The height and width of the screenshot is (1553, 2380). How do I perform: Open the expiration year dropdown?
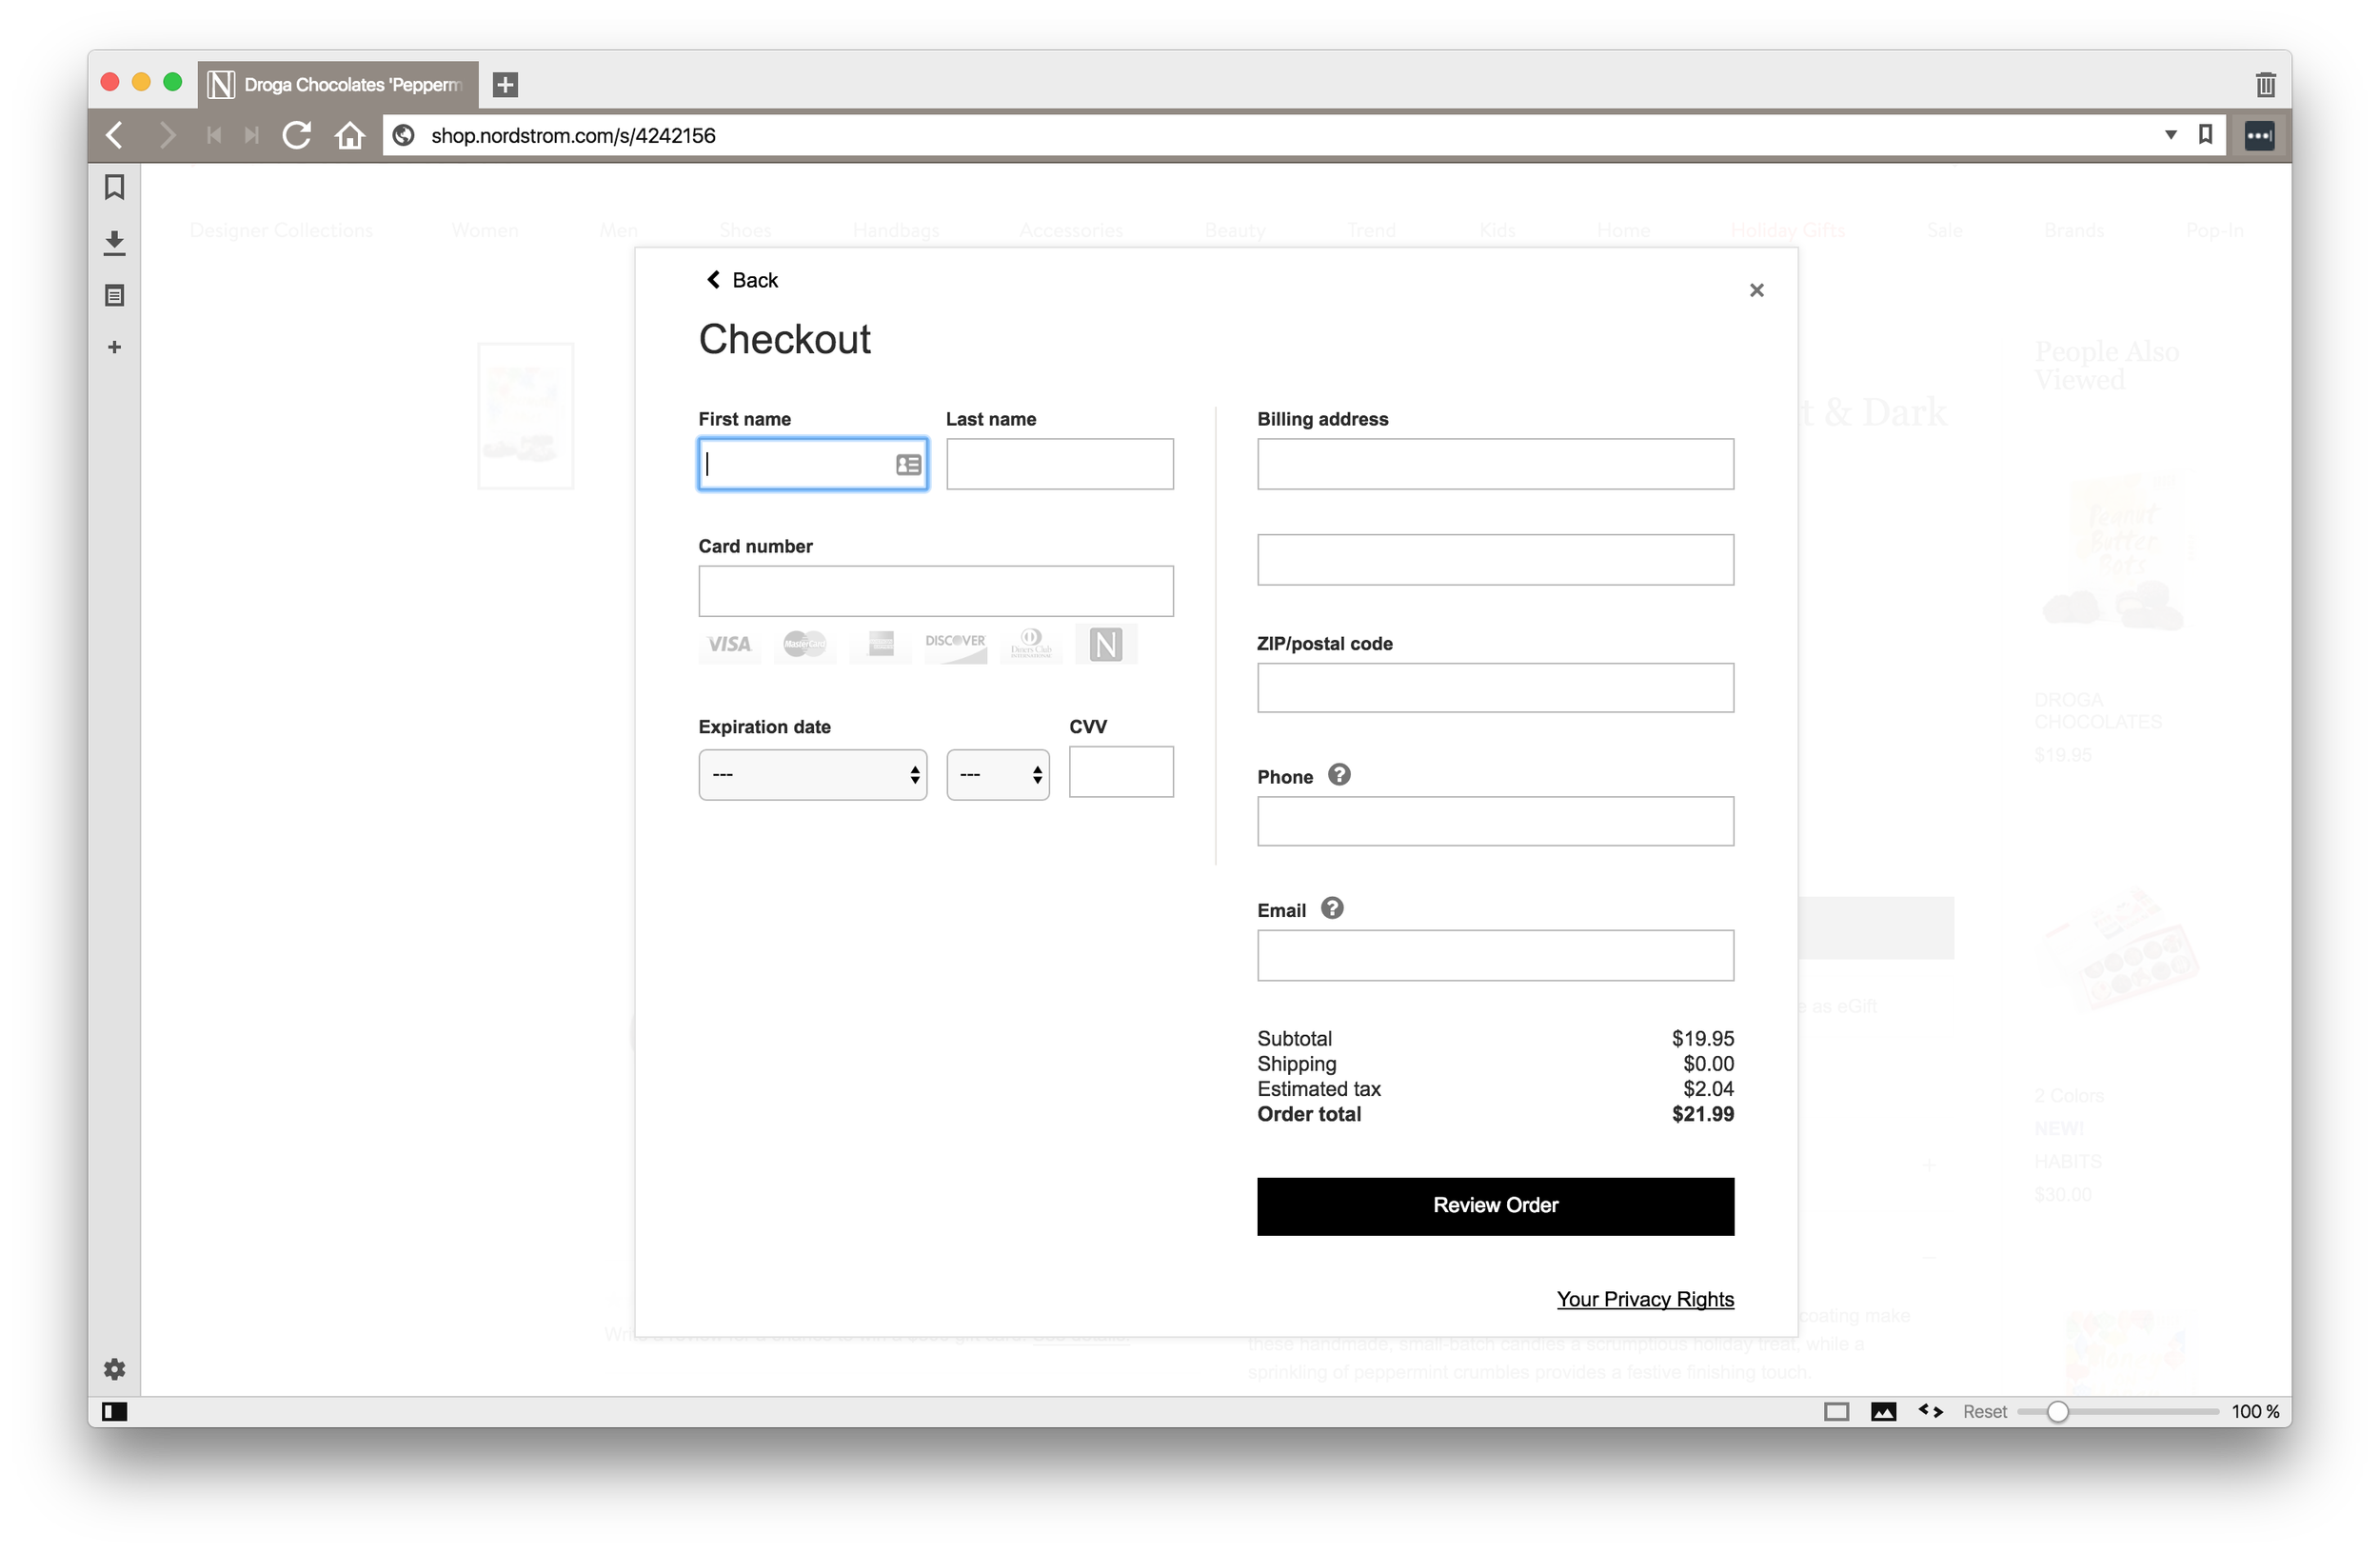[997, 775]
